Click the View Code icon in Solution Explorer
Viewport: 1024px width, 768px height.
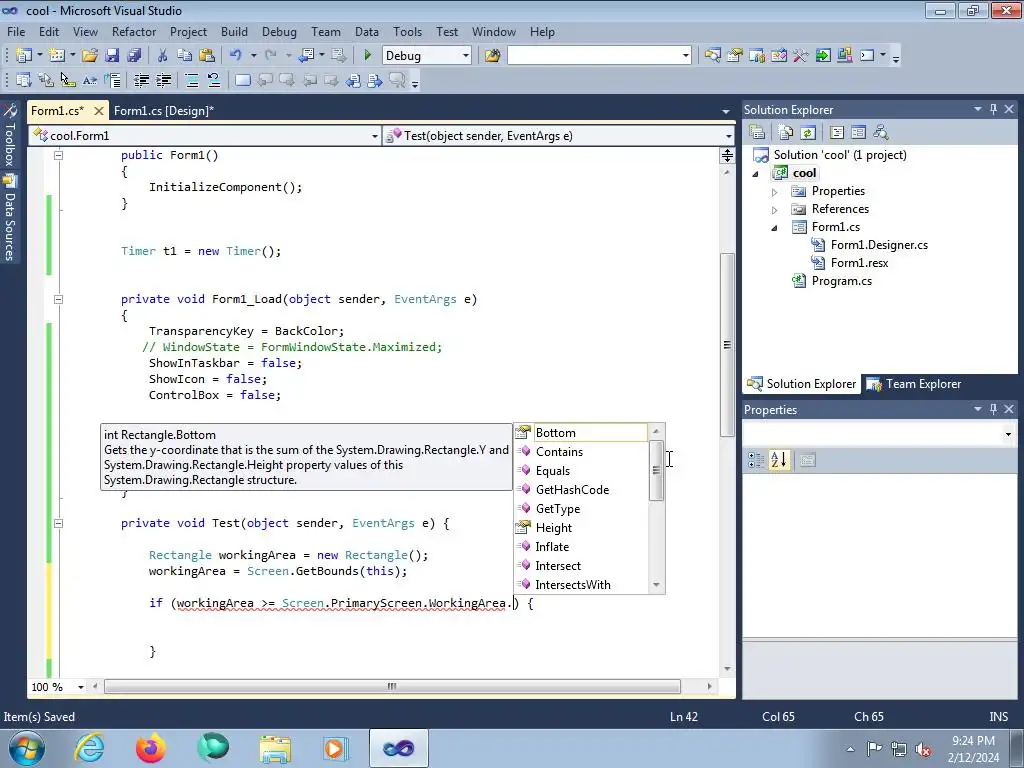(837, 133)
